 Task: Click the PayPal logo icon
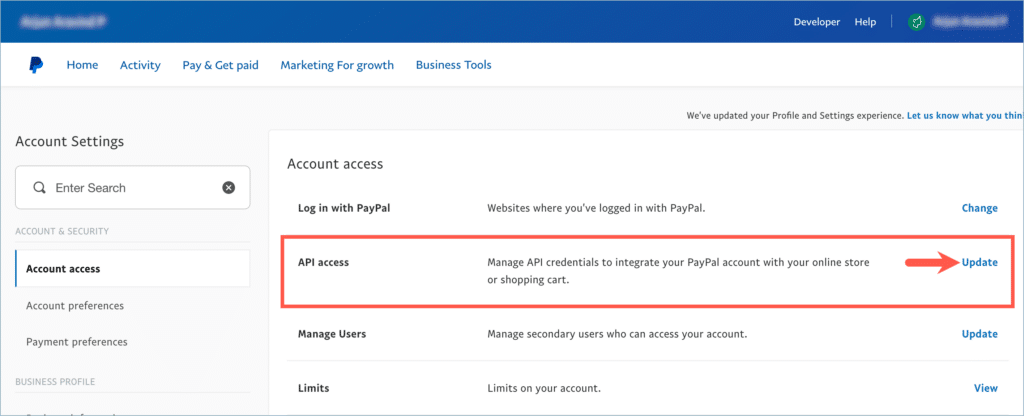[35, 65]
